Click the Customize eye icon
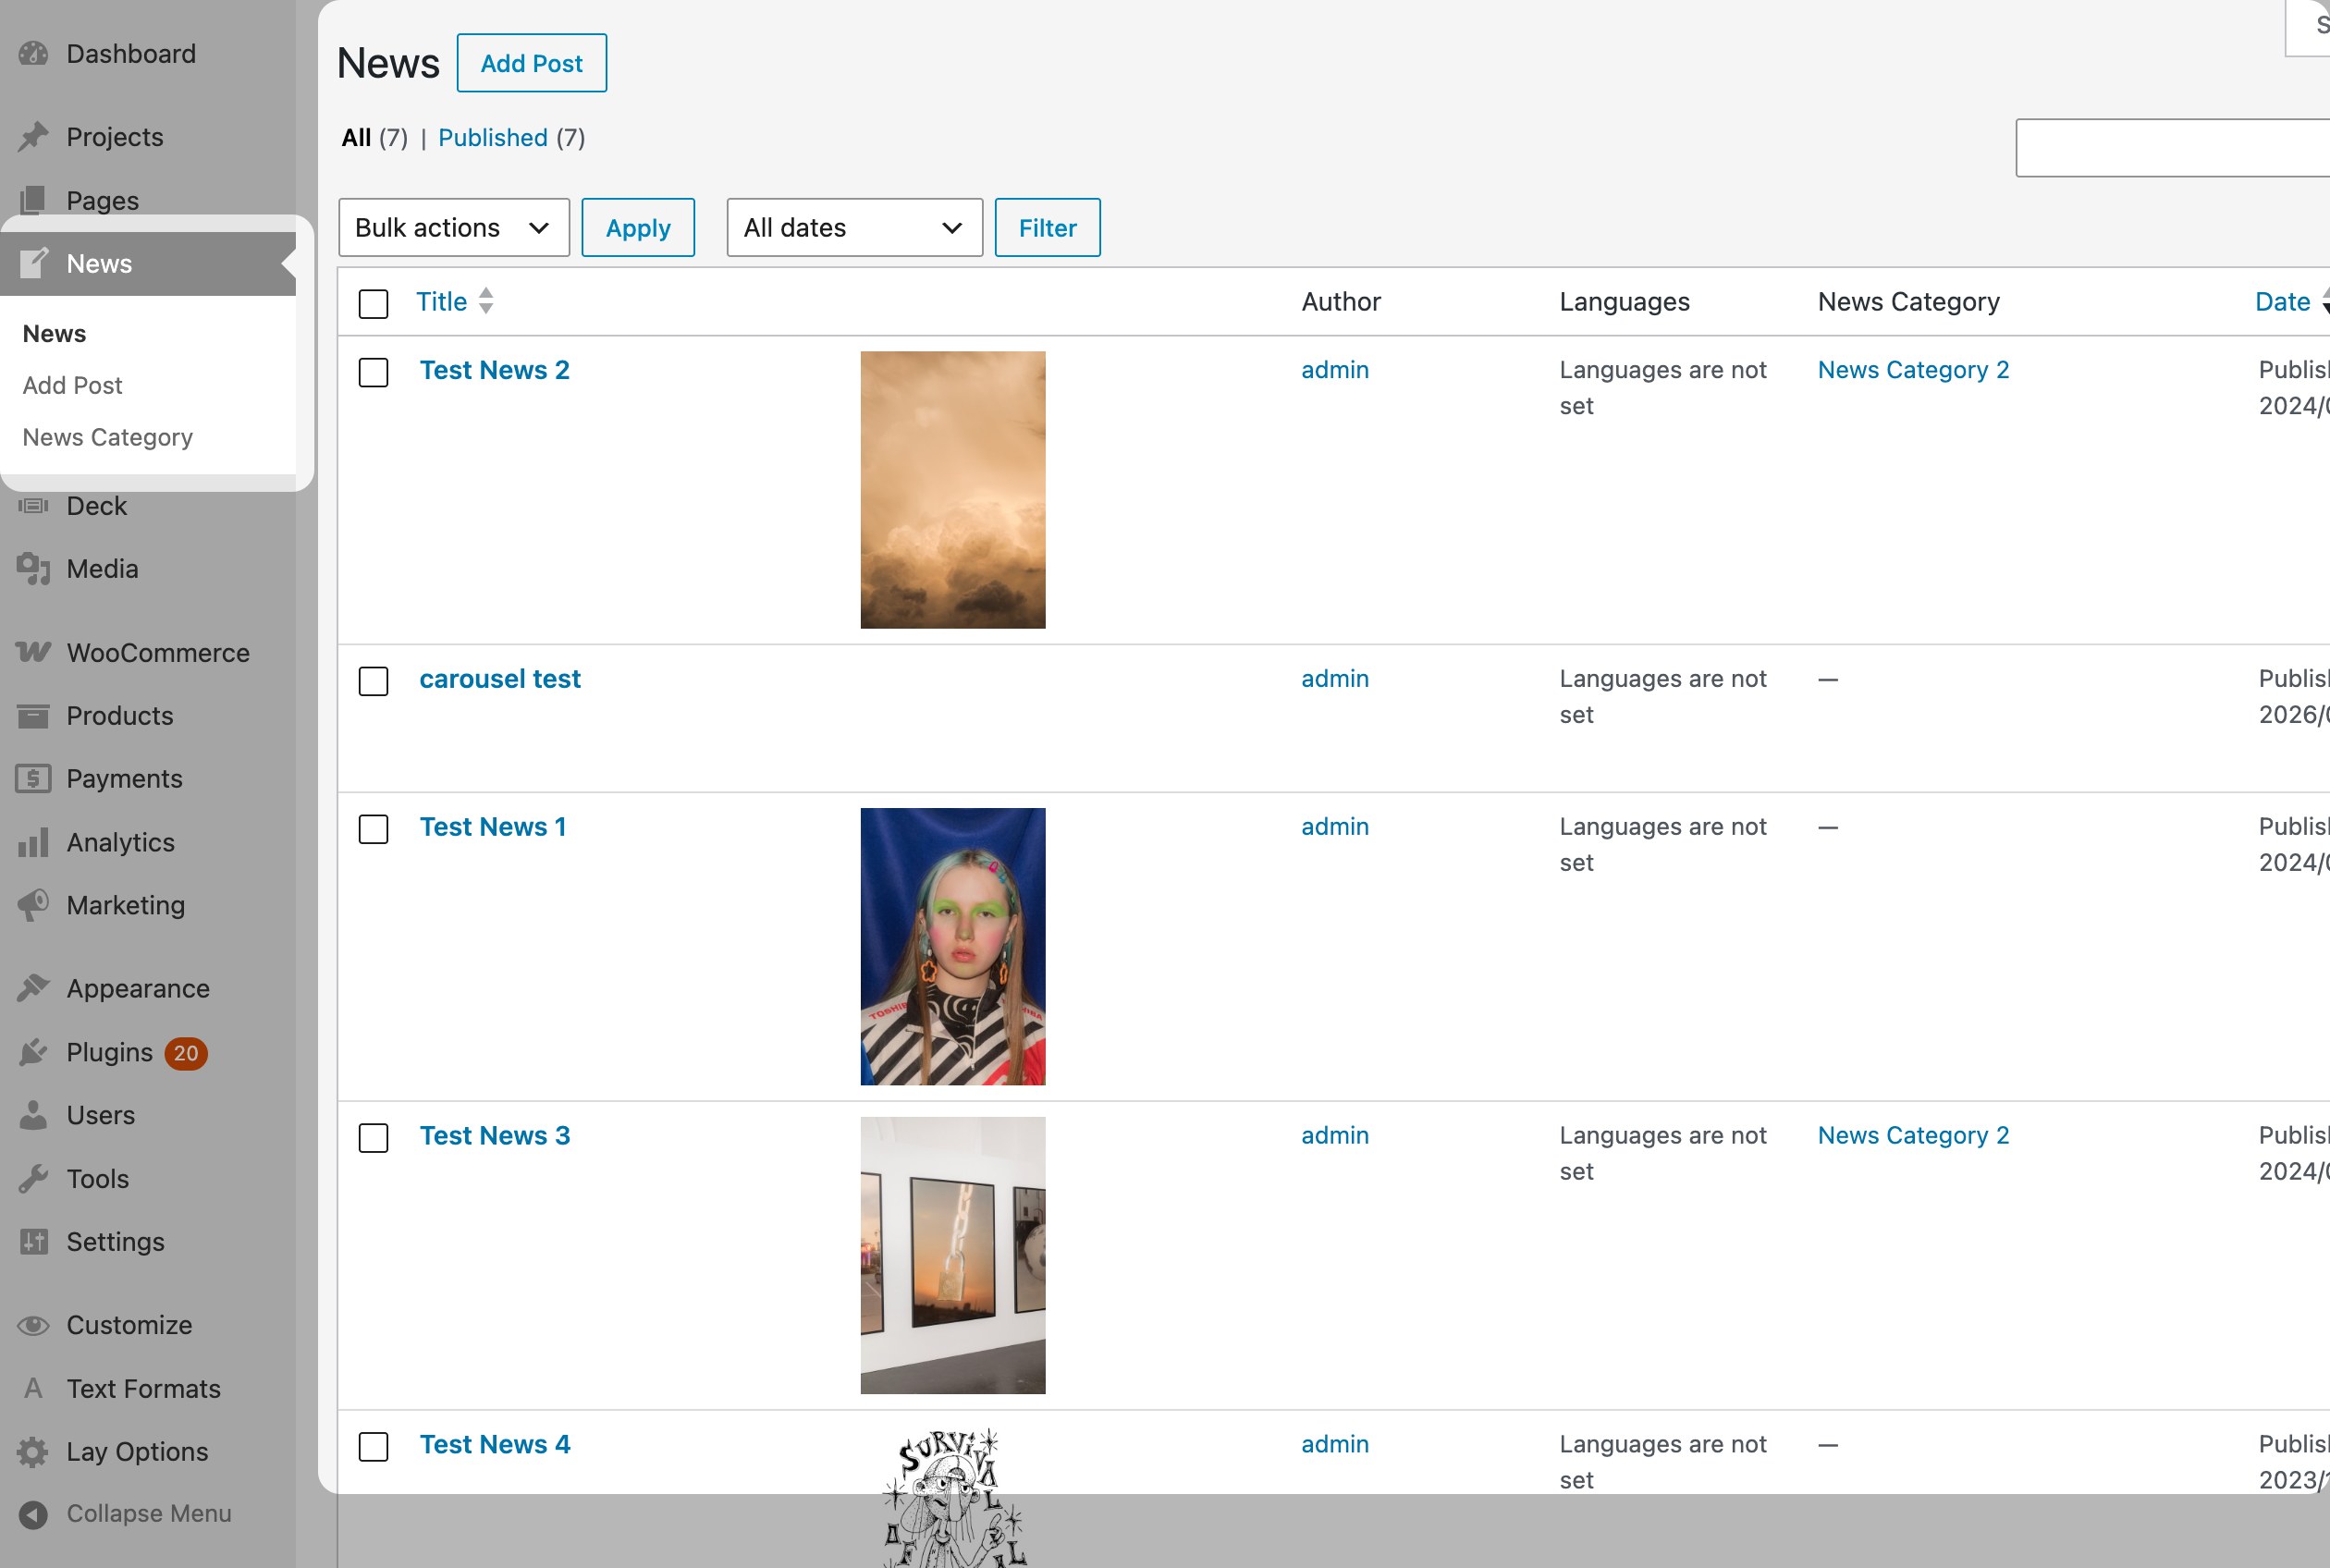Viewport: 2330px width, 1568px height. tap(33, 1326)
